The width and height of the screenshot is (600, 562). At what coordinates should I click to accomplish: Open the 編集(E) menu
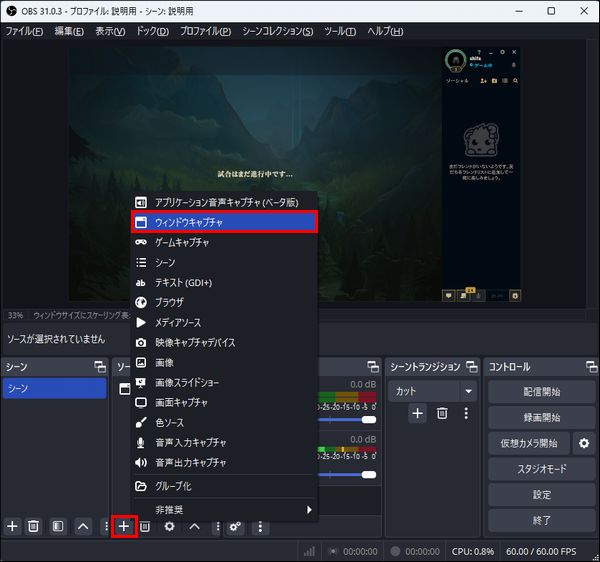tap(69, 31)
